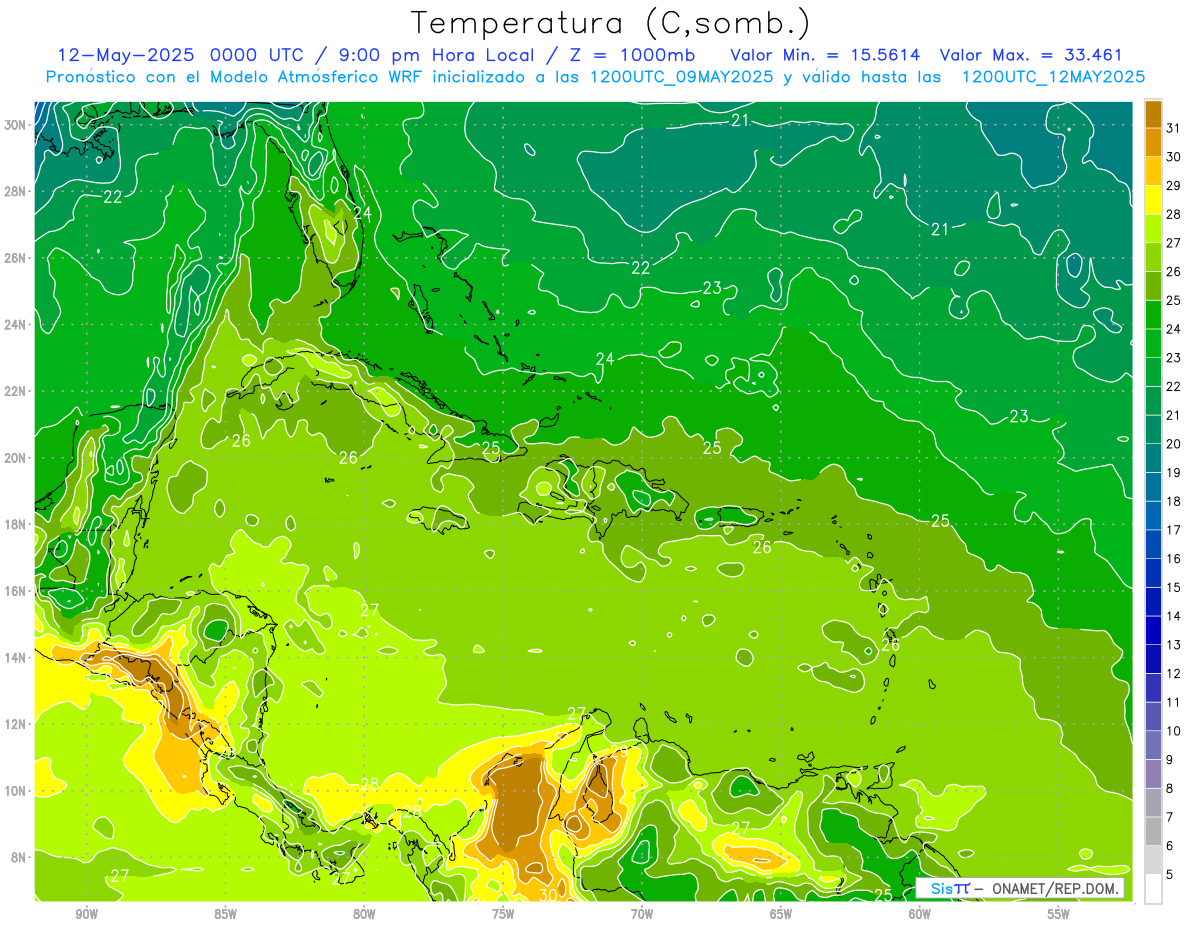Click the "60W" longitude axis label

click(920, 914)
